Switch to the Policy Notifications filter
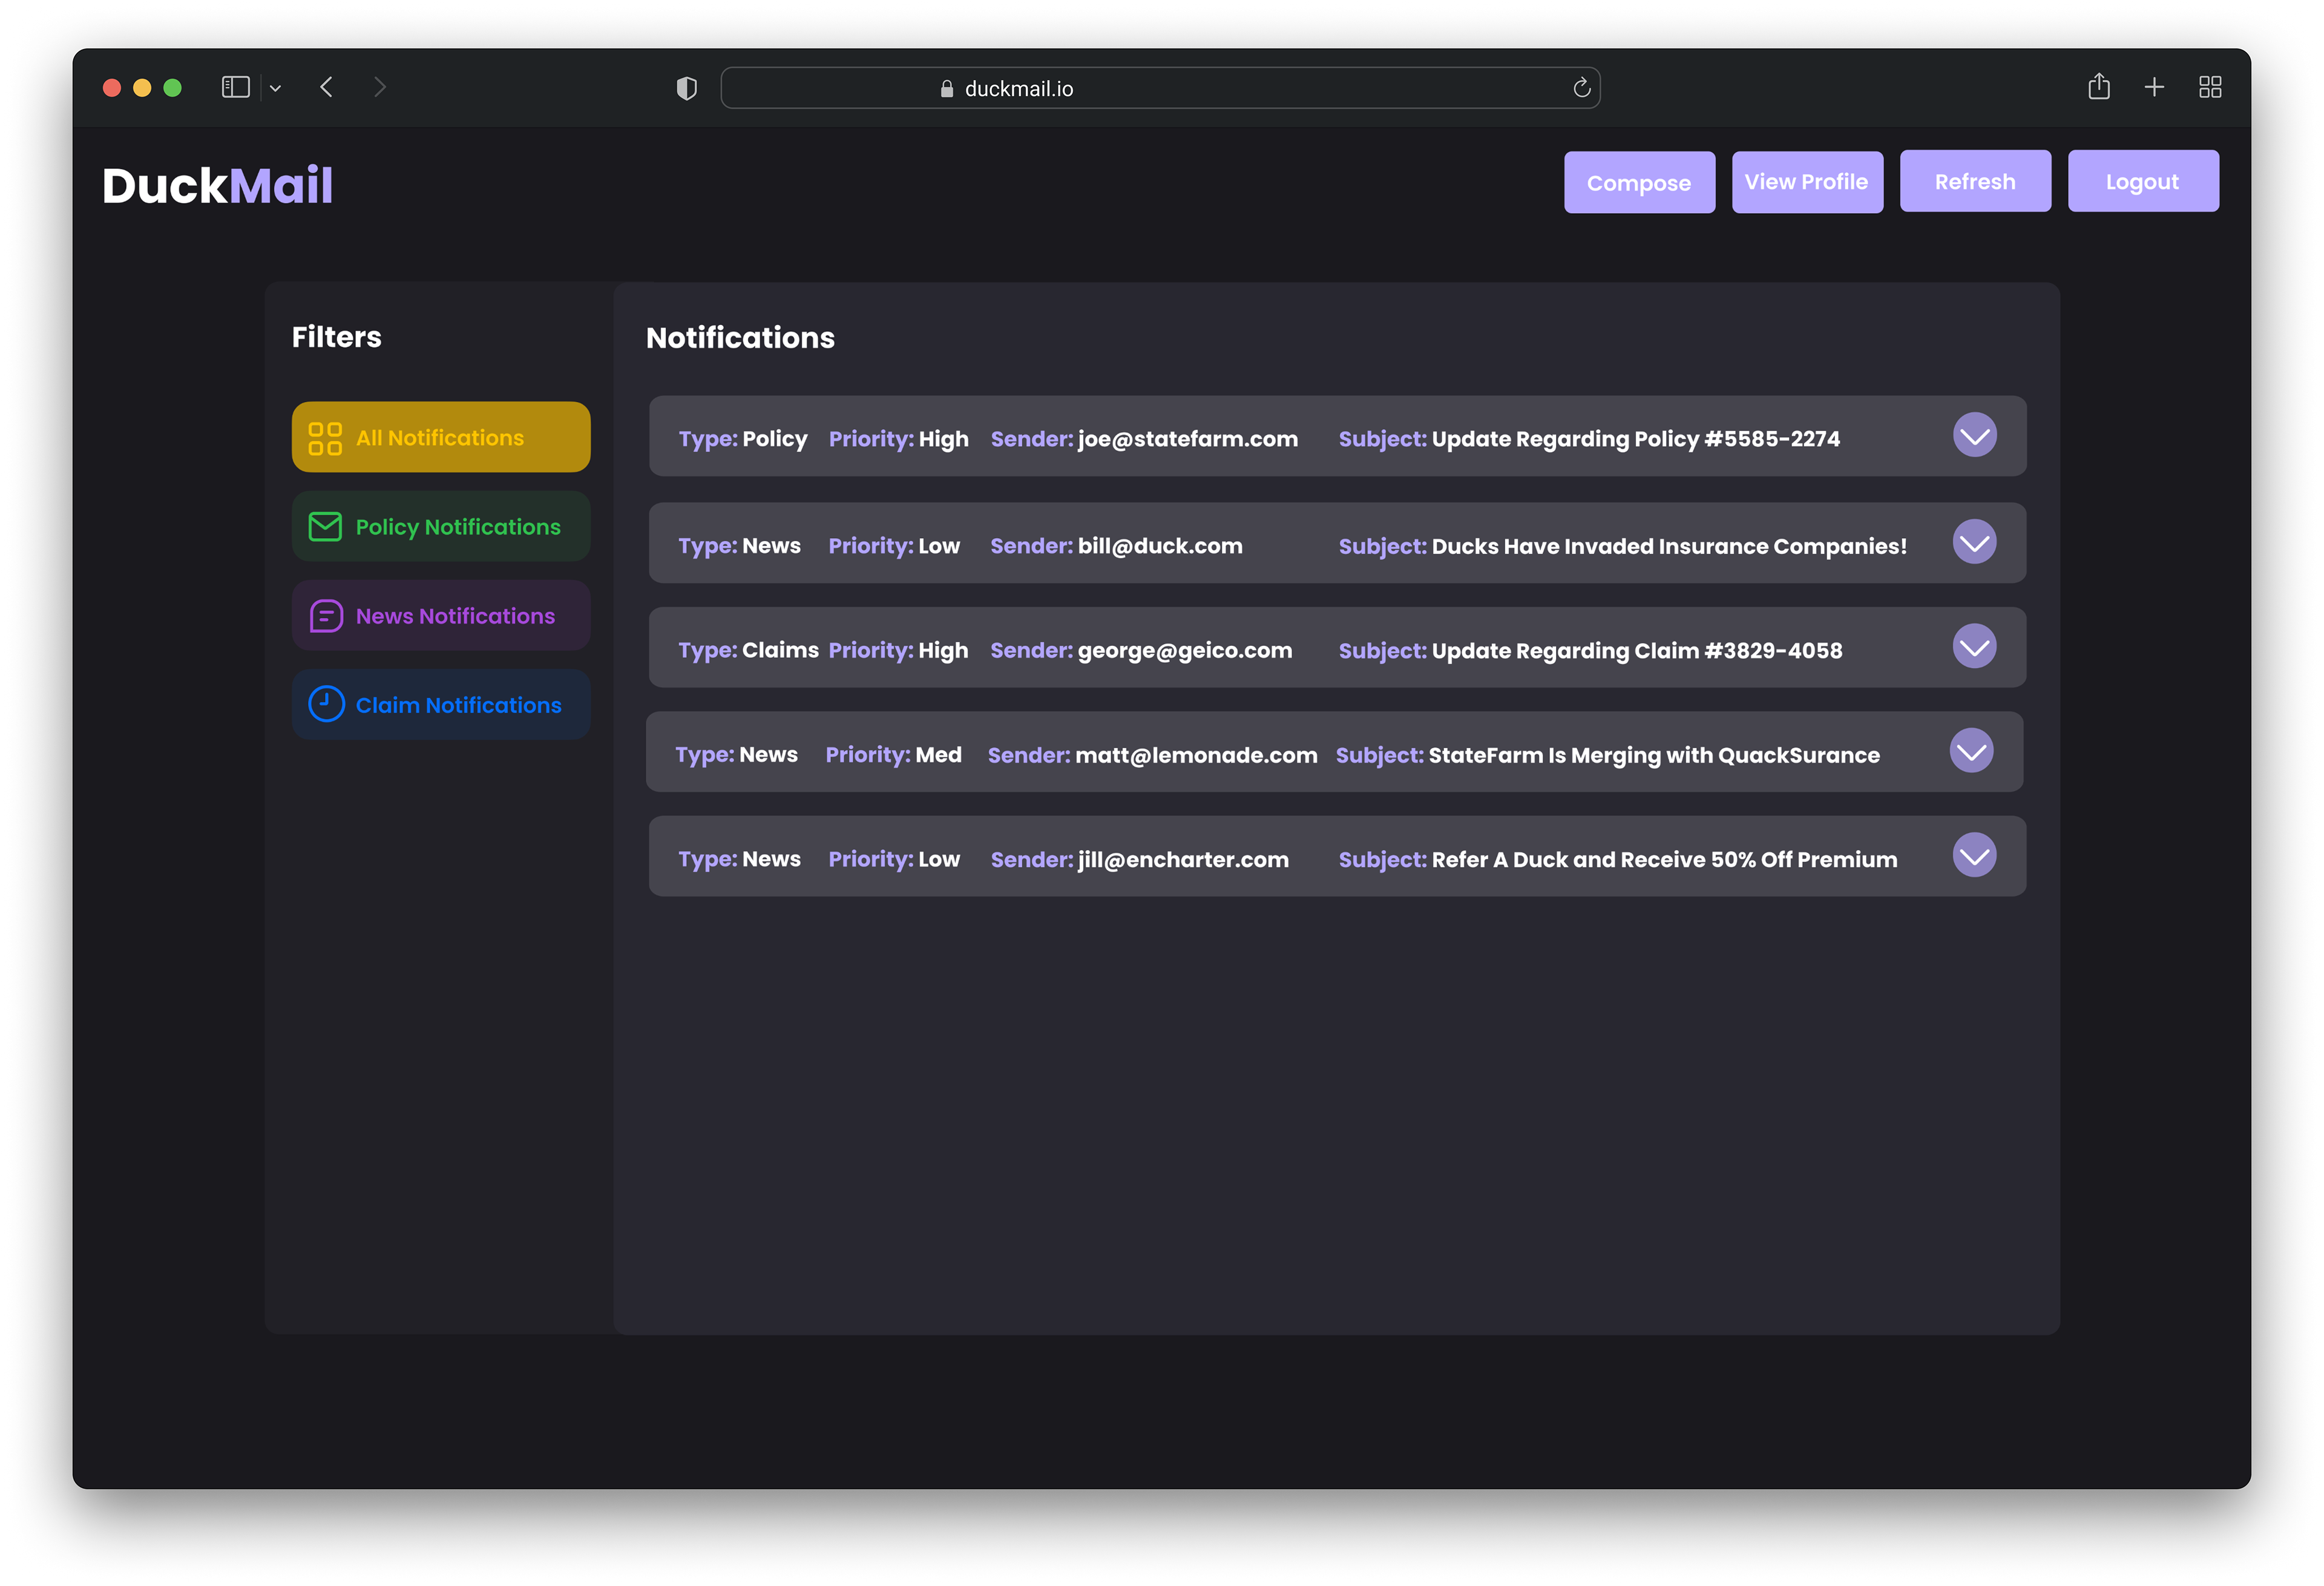Screen dimensions: 2324x1586 click(x=441, y=527)
